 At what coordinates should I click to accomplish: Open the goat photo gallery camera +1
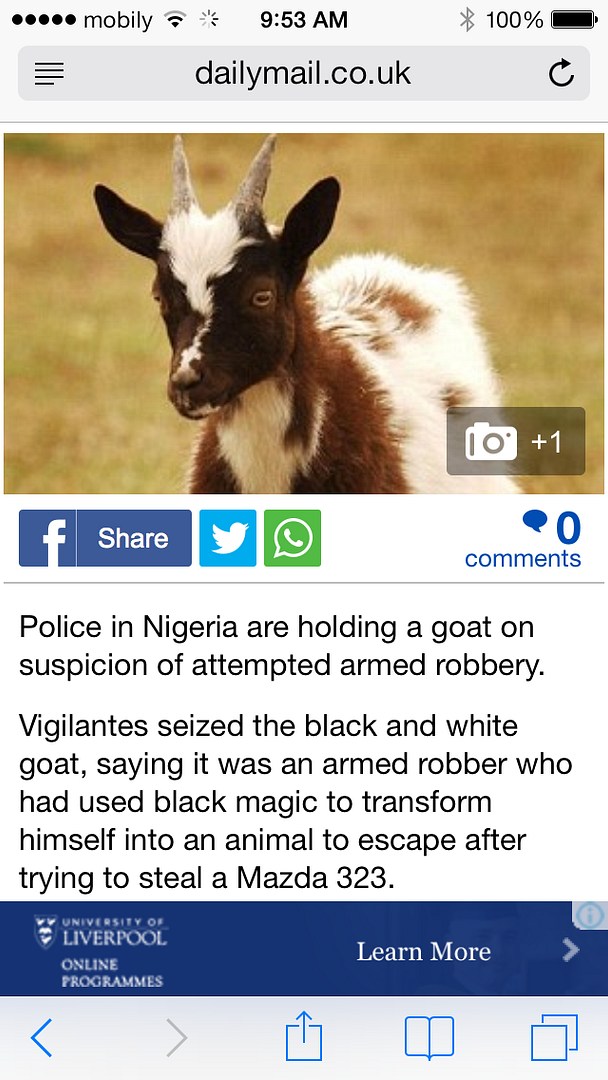tap(516, 442)
